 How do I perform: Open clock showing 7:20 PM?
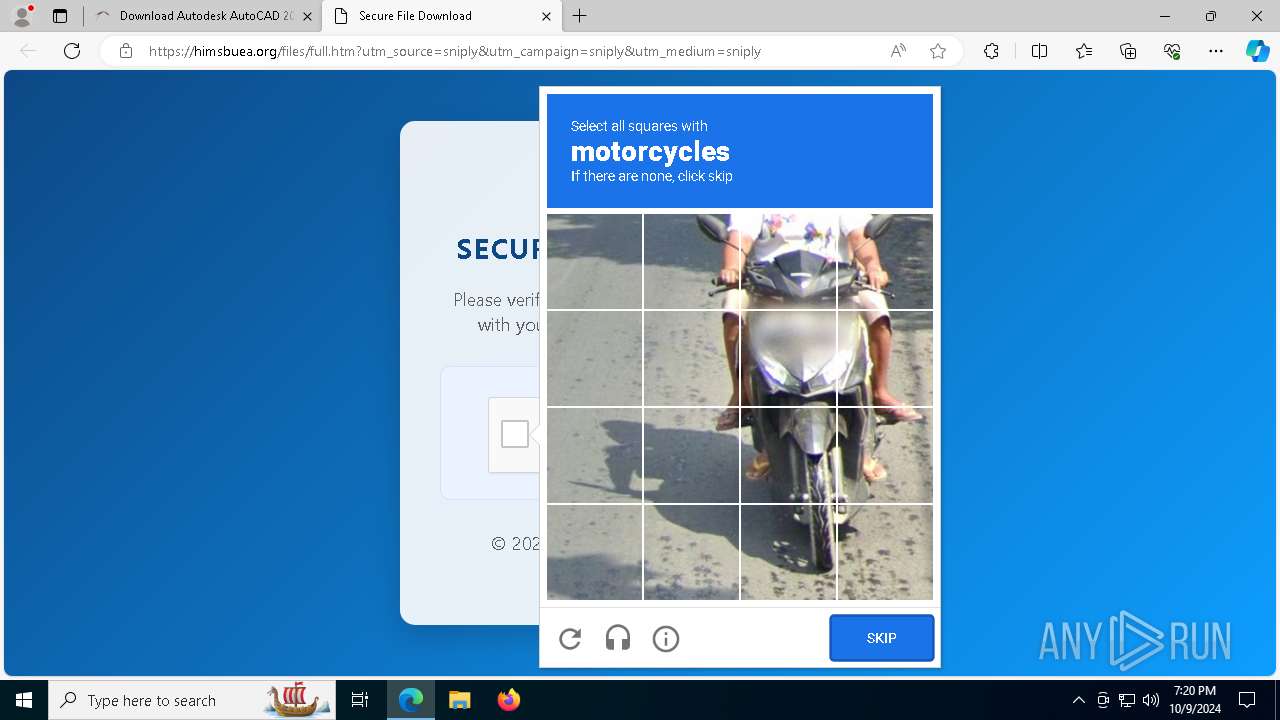click(1195, 700)
